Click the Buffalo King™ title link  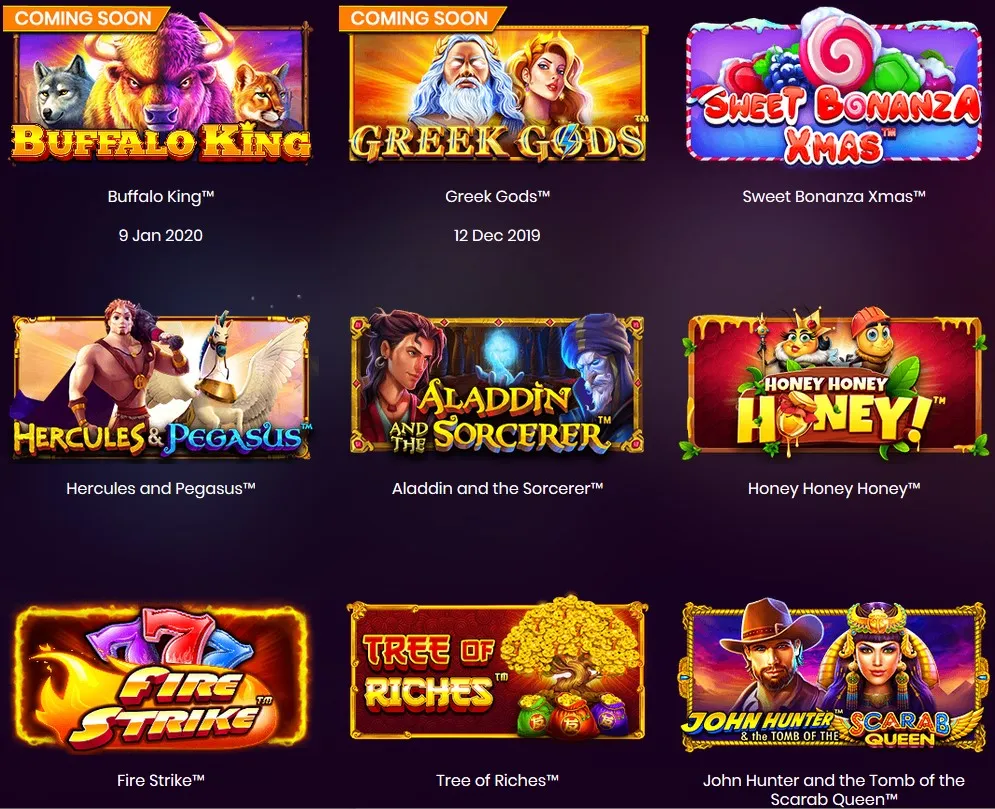(161, 196)
